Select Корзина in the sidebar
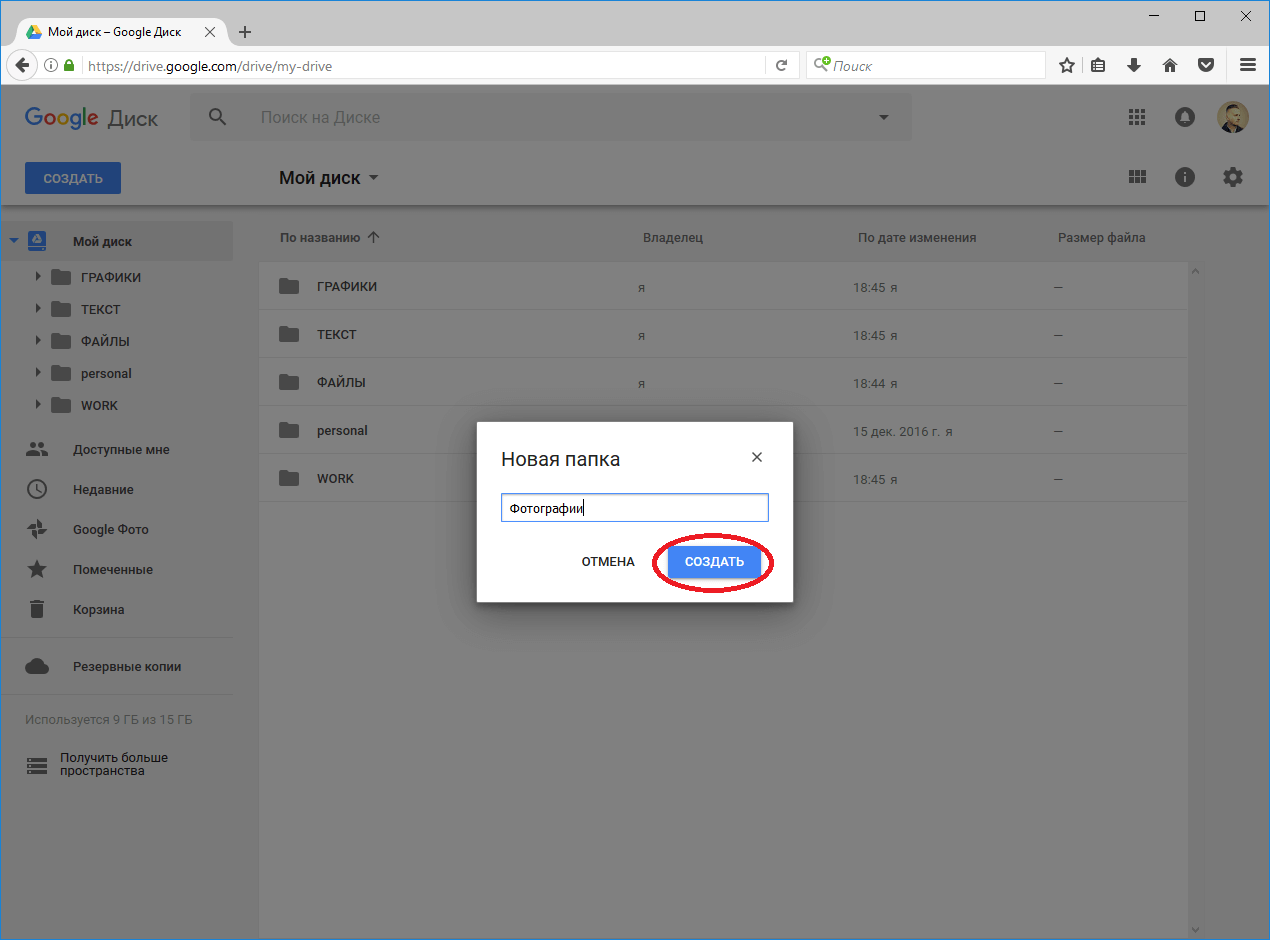The height and width of the screenshot is (940, 1270). coord(98,609)
